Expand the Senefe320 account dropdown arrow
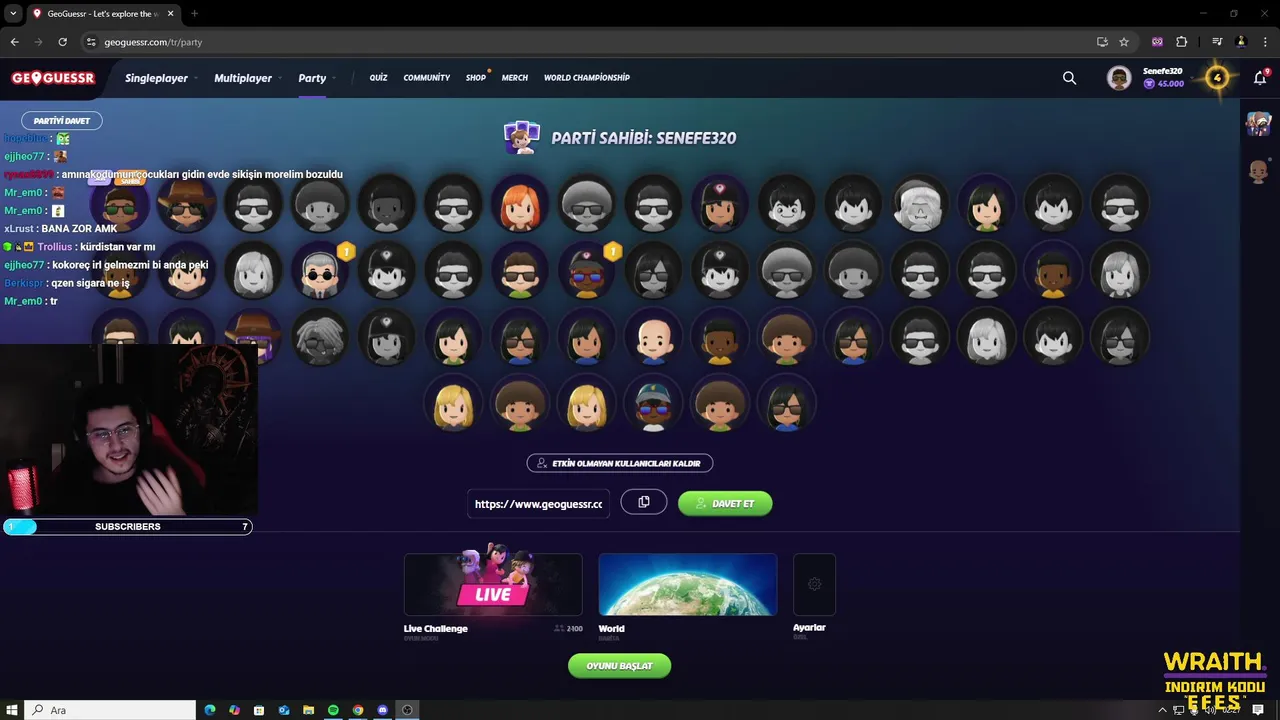This screenshot has width=1280, height=720. [1192, 78]
